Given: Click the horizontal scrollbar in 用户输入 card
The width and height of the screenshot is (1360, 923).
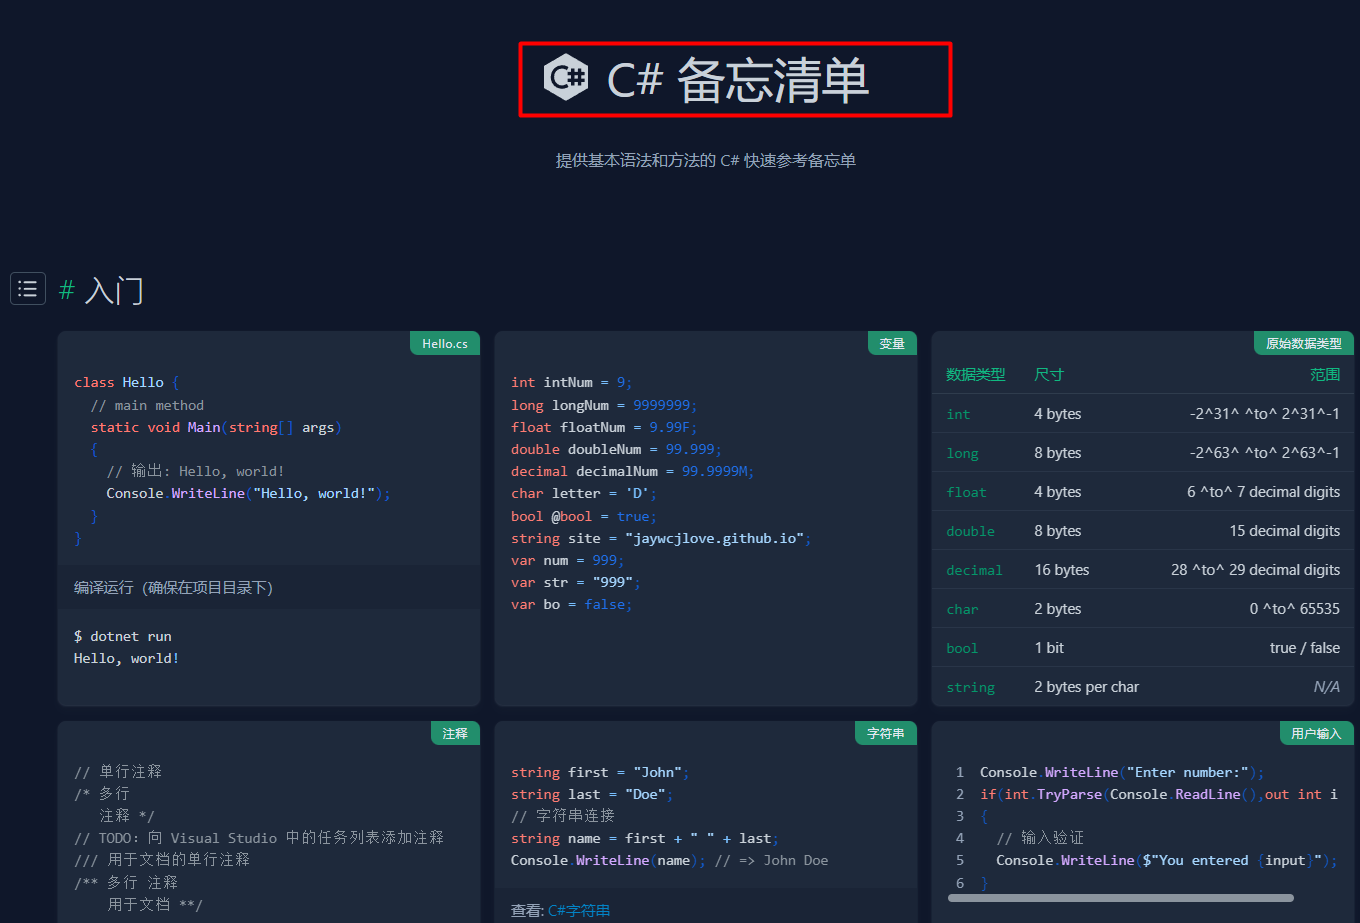Looking at the screenshot, I should pos(1121,897).
